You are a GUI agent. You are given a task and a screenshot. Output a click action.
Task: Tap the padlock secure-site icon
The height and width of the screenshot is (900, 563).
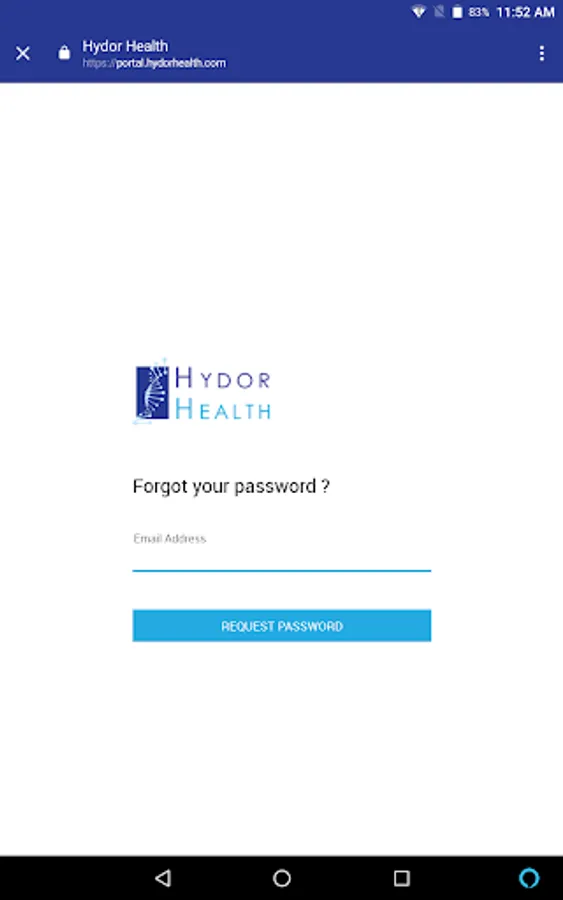[64, 53]
